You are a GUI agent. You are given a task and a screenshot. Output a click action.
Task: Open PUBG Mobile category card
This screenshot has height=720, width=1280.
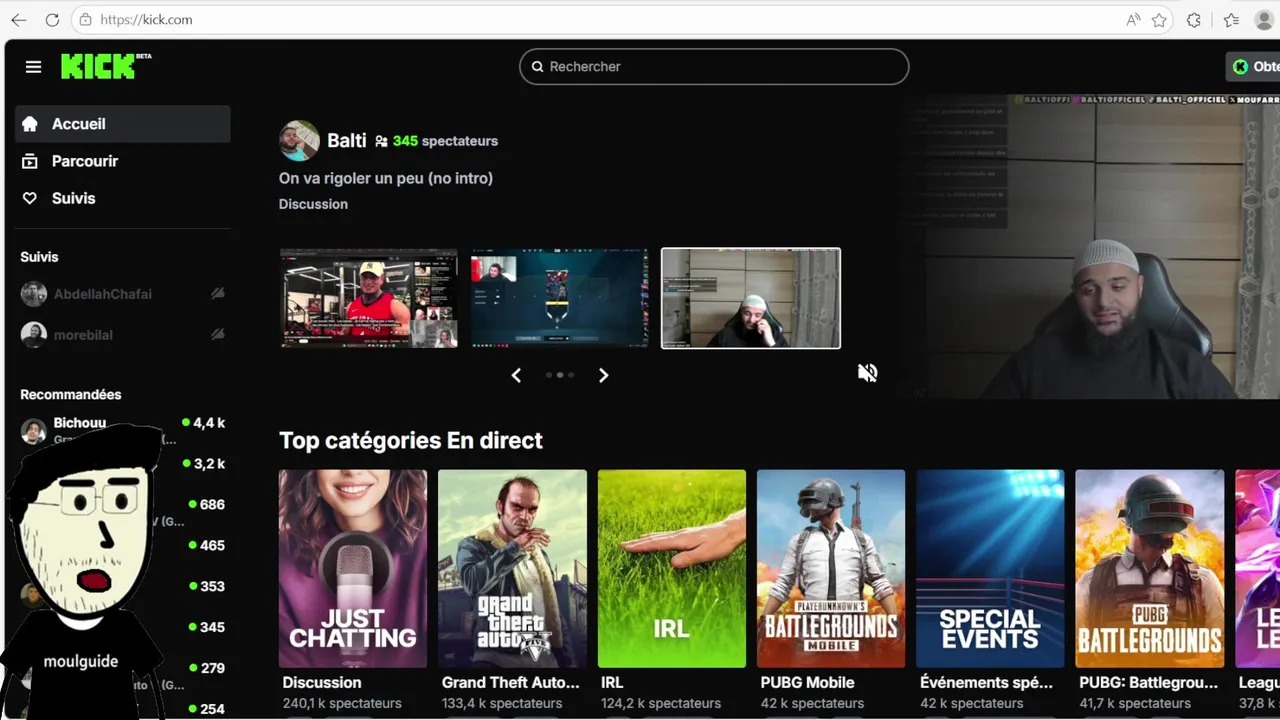831,569
